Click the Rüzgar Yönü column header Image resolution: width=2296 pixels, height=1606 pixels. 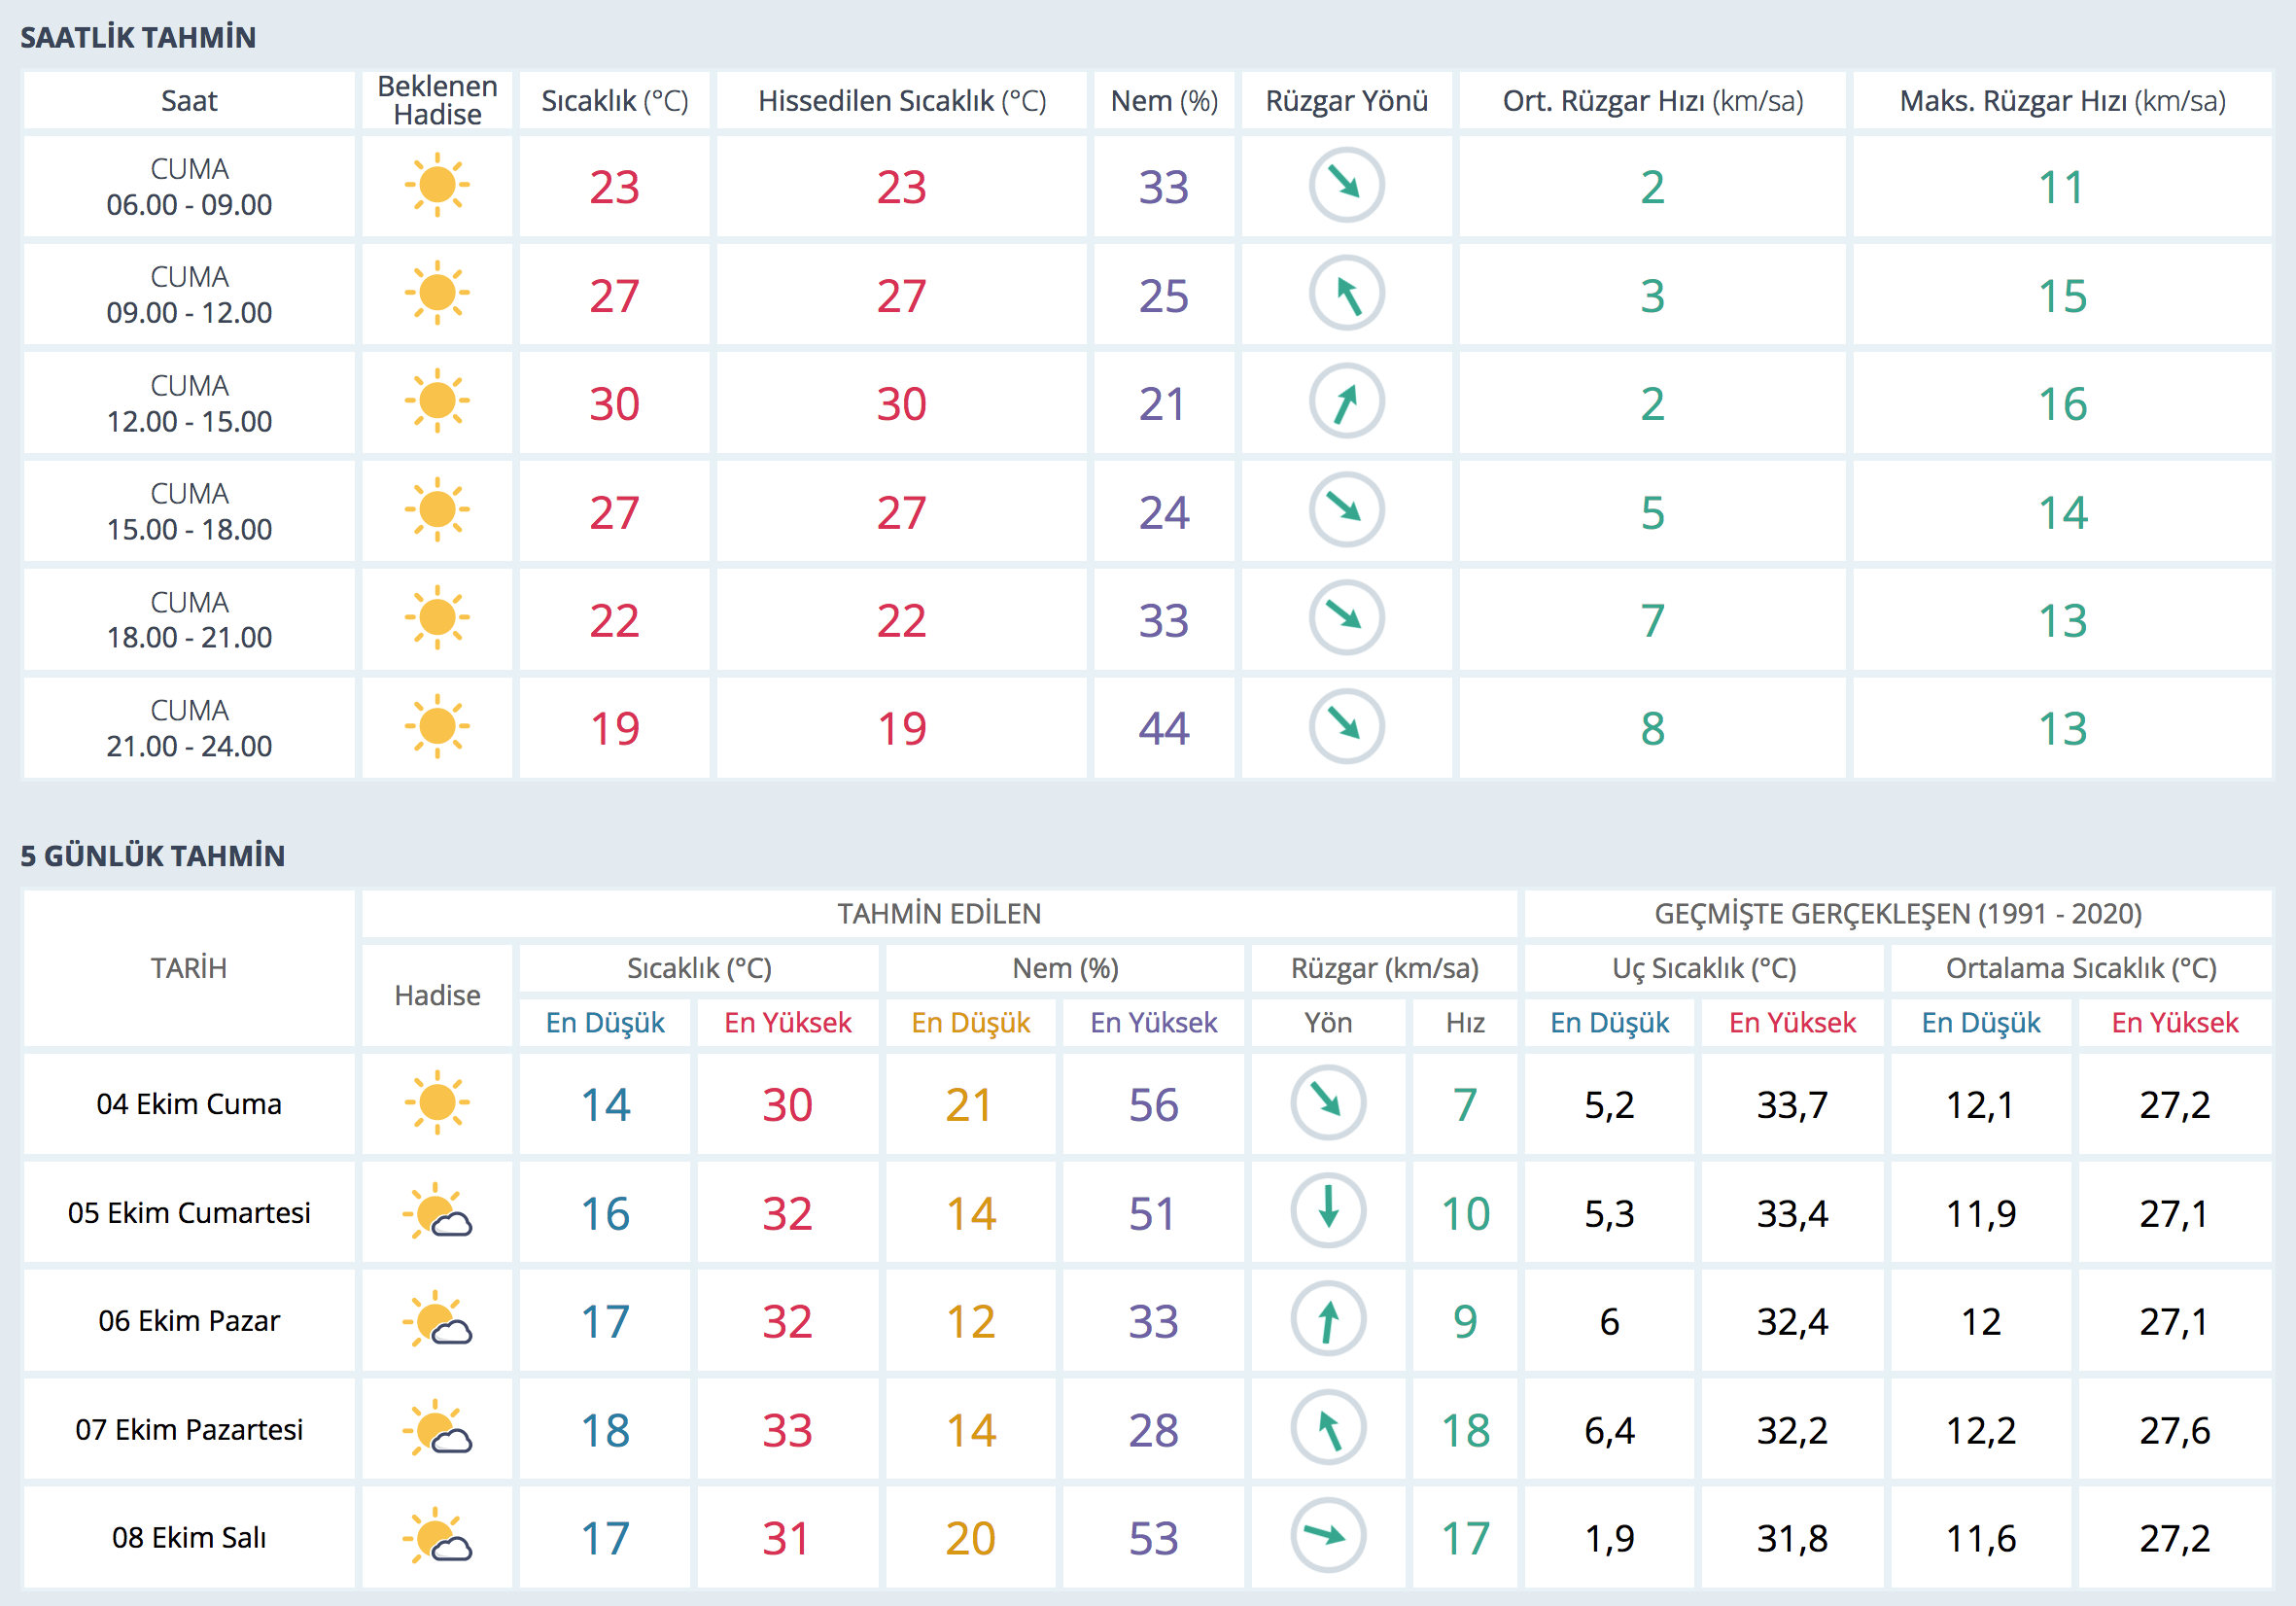pos(1346,101)
